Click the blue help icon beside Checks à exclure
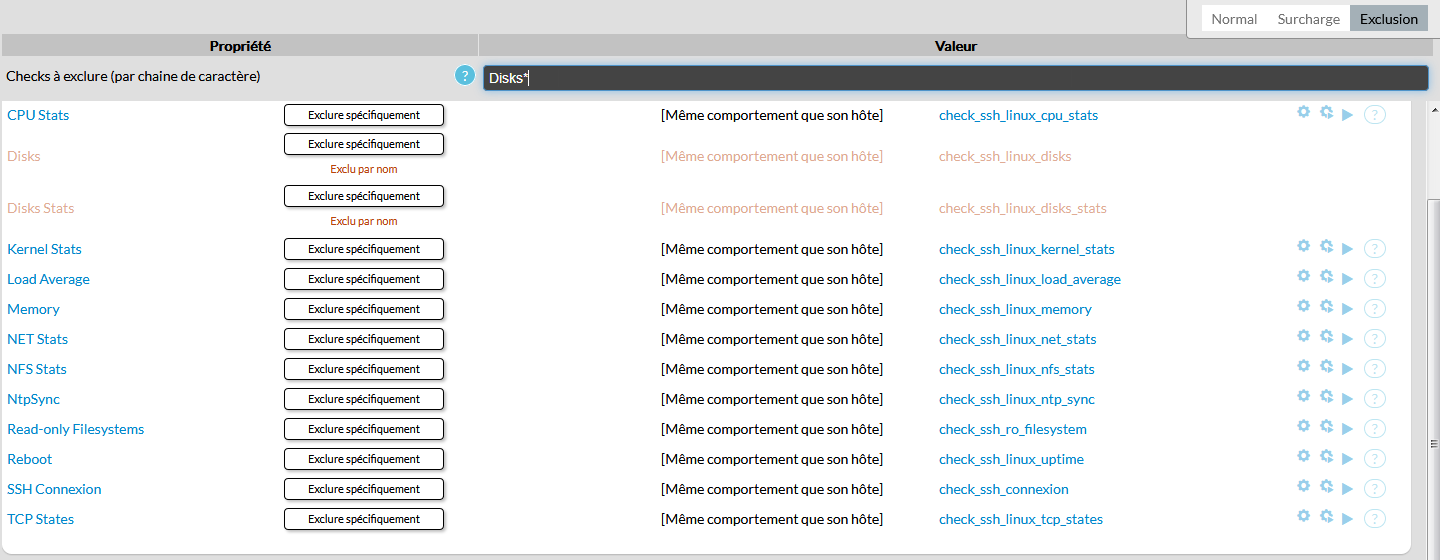Viewport: 1440px width, 560px height. coord(464,76)
